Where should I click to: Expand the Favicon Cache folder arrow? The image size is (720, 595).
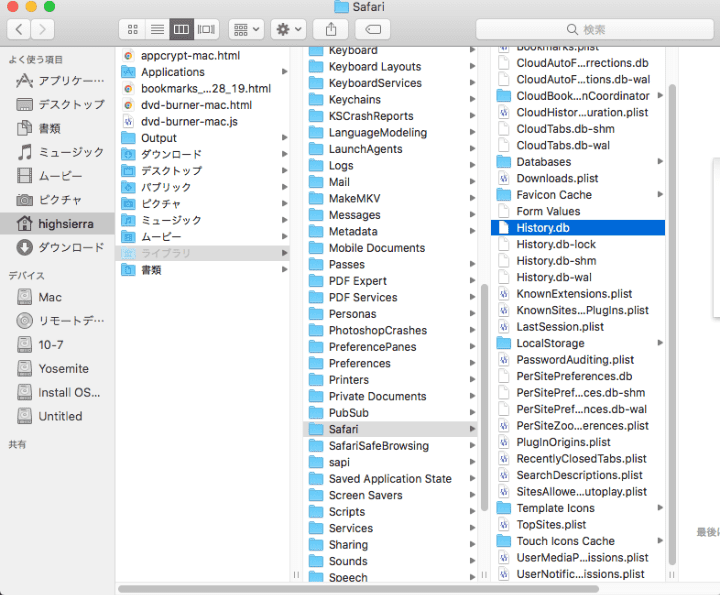coord(660,194)
